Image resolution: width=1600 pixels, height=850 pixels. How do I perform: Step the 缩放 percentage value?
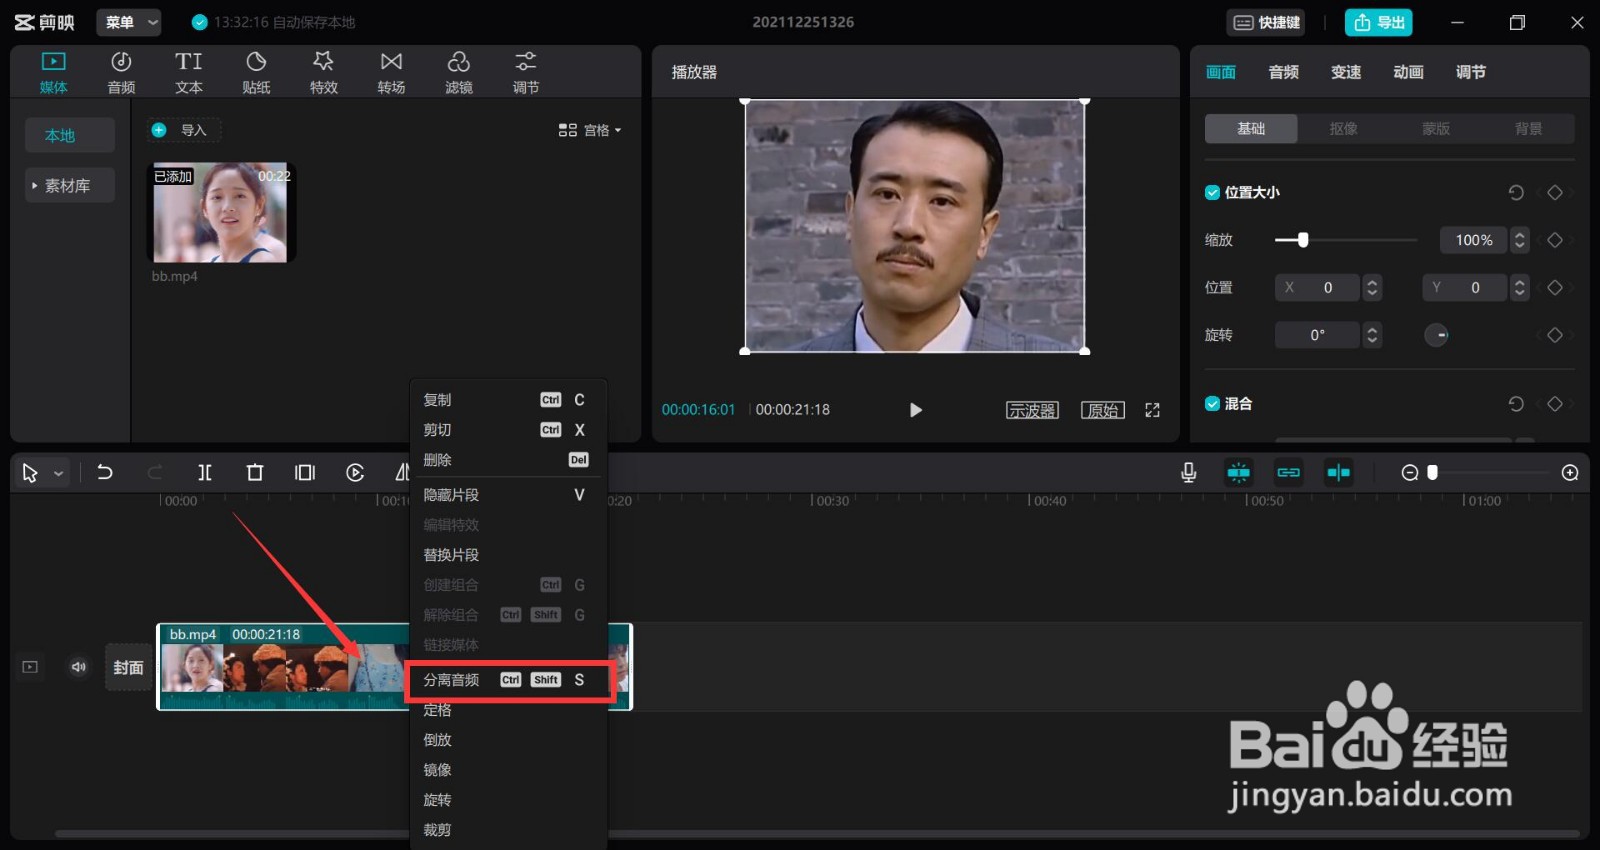tap(1520, 240)
